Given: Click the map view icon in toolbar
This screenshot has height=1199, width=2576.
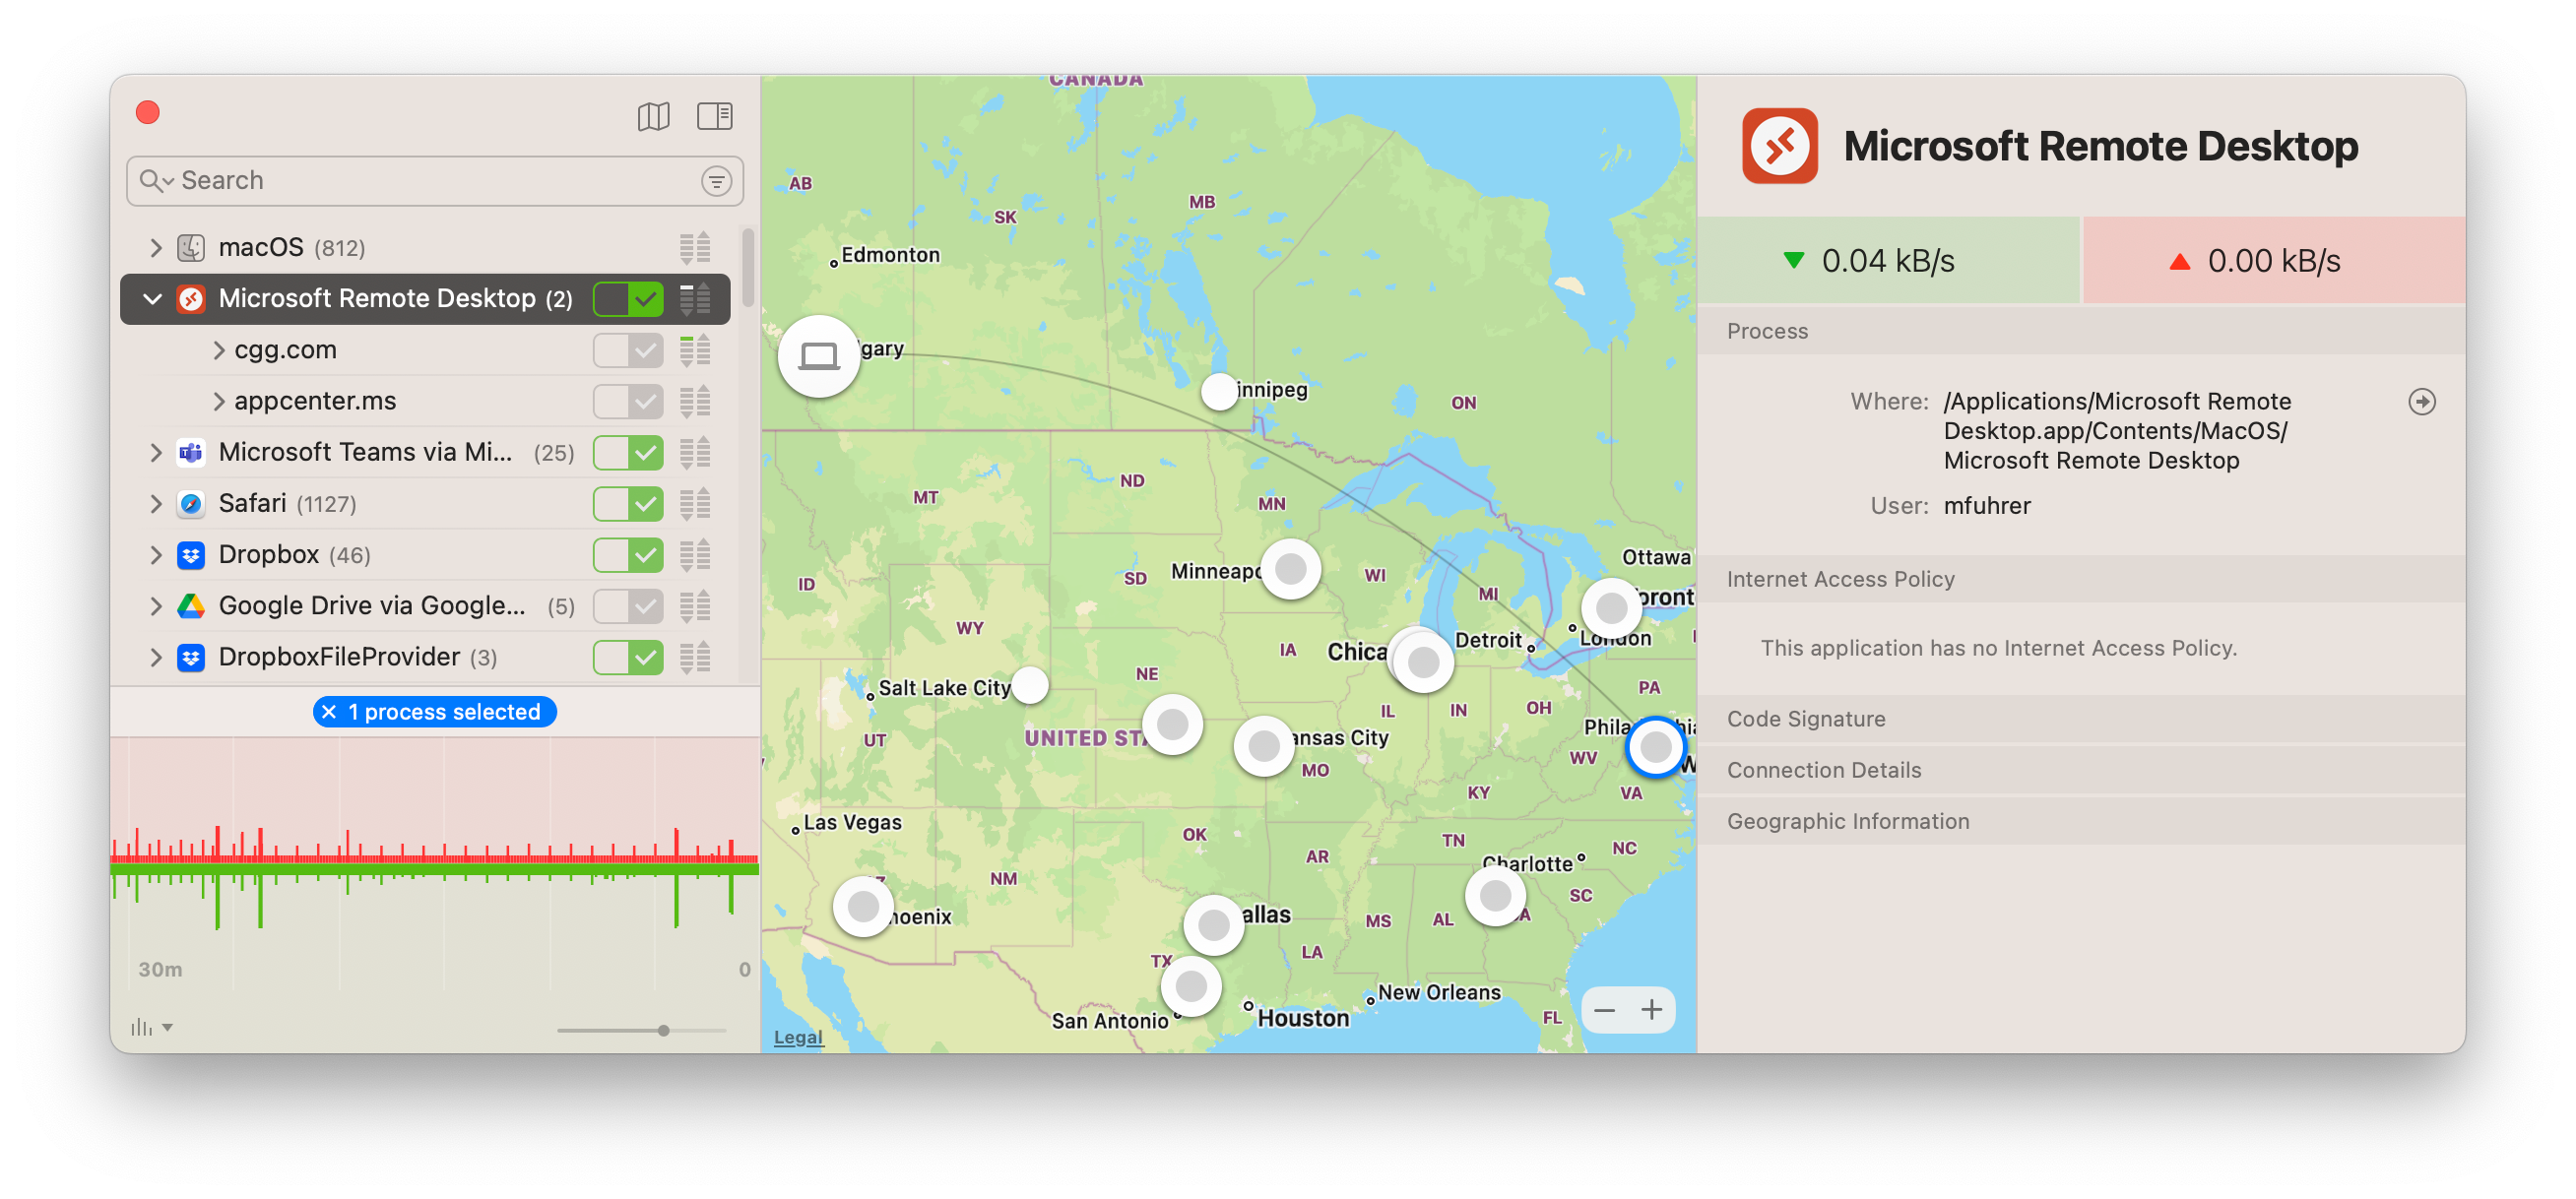Looking at the screenshot, I should [653, 116].
